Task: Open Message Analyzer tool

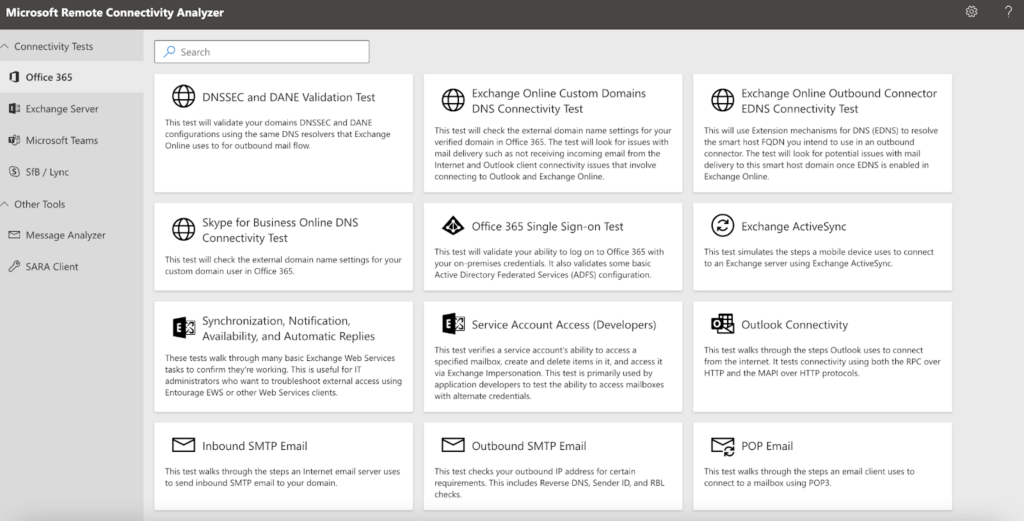Action: click(x=72, y=235)
